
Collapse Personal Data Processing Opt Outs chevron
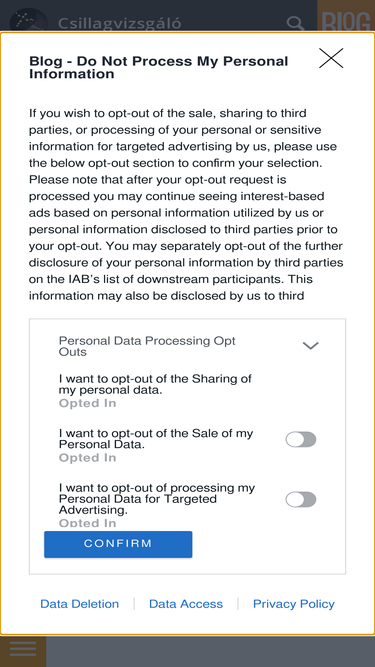click(310, 345)
